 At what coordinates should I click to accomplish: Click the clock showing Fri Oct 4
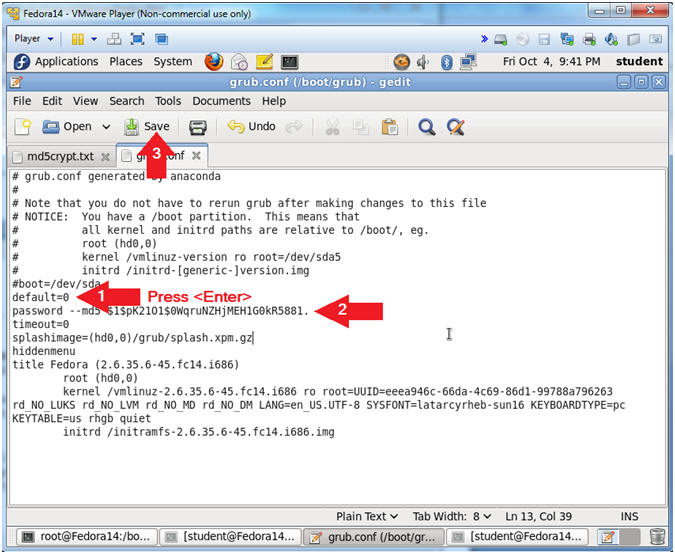(551, 62)
